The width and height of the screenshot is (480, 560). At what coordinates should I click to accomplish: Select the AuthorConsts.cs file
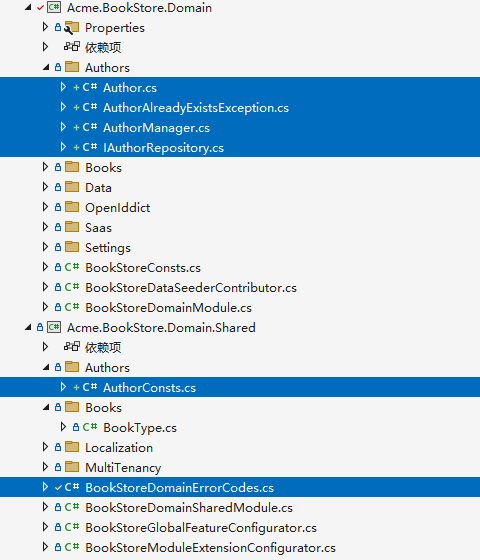150,388
